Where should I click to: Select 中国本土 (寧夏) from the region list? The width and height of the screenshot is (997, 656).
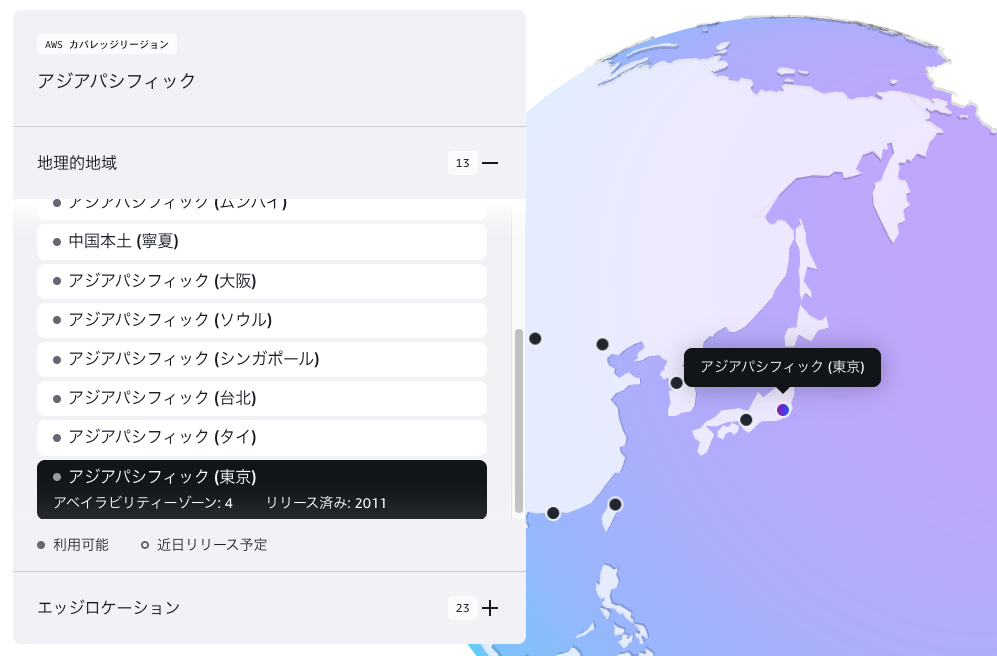click(262, 241)
